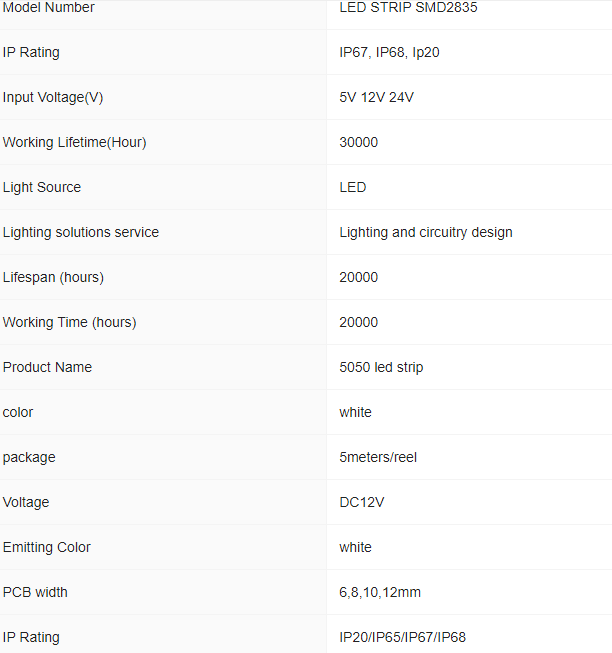Click the 'Working Time (hours)' label
This screenshot has height=653, width=612.
[69, 322]
